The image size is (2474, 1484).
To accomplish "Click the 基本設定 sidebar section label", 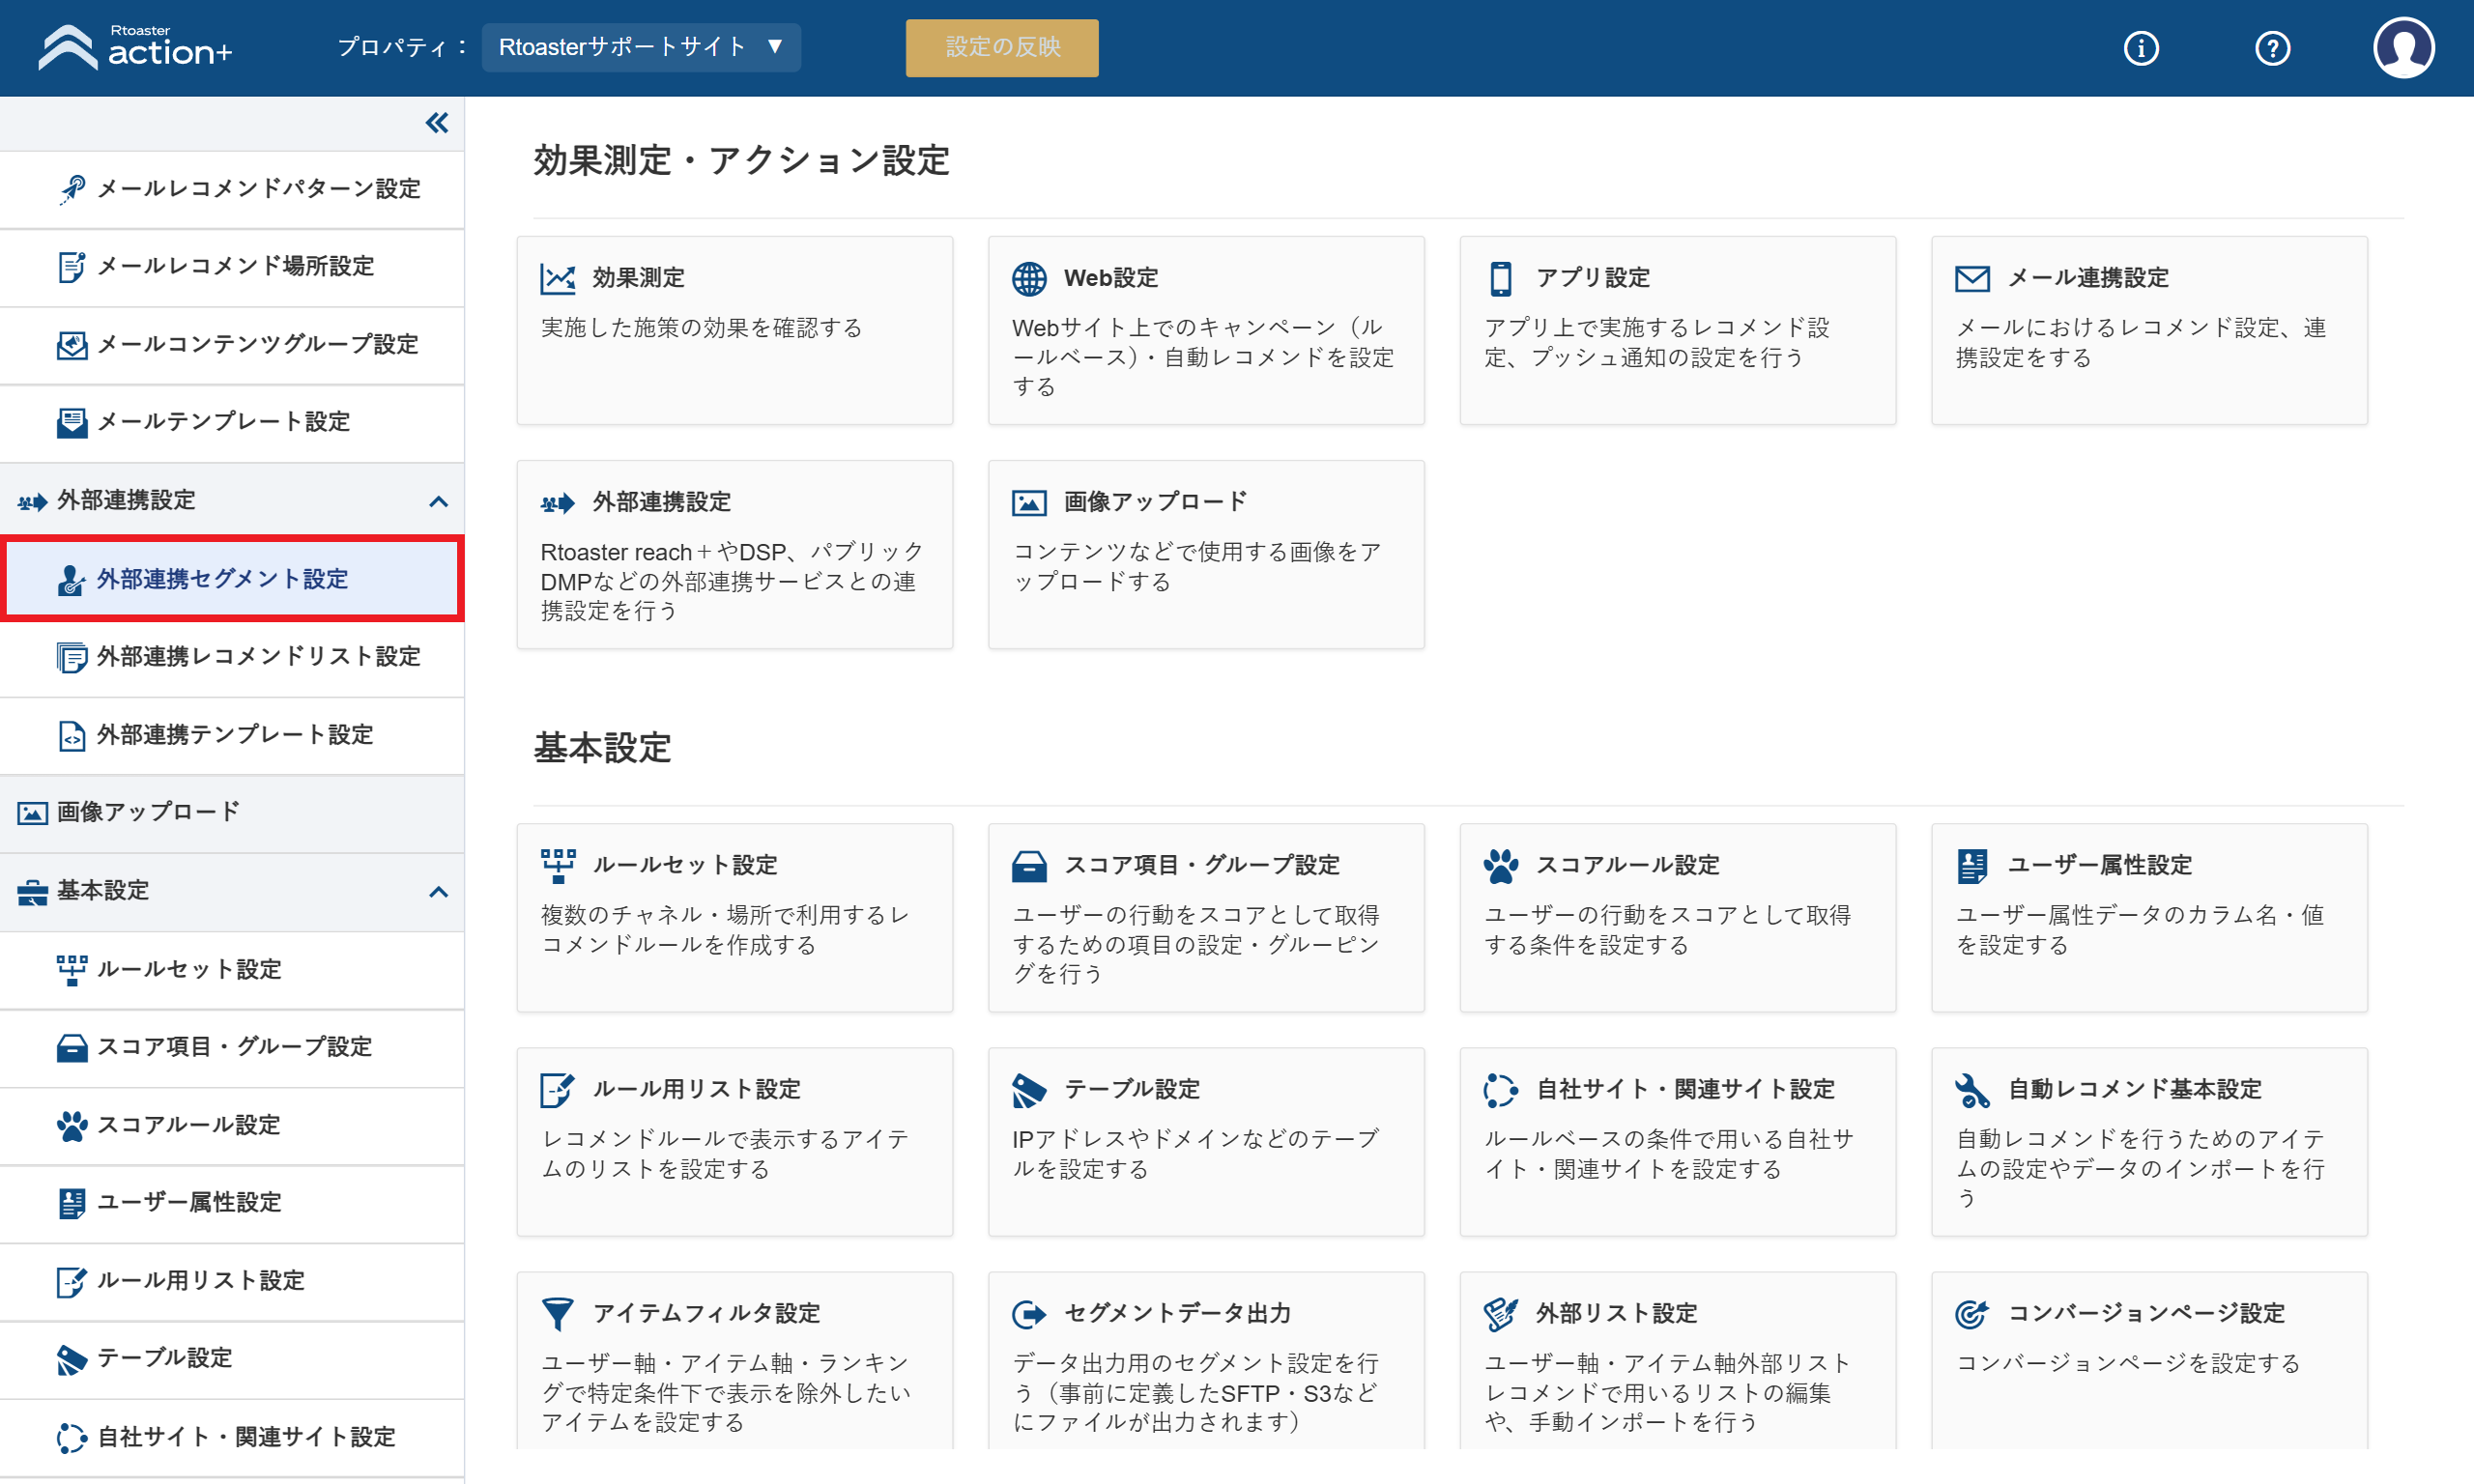I will (103, 891).
